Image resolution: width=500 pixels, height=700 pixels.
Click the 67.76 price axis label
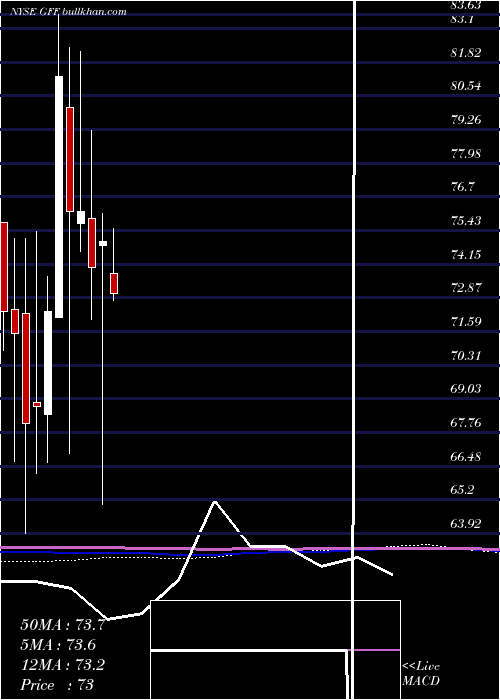(x=466, y=423)
